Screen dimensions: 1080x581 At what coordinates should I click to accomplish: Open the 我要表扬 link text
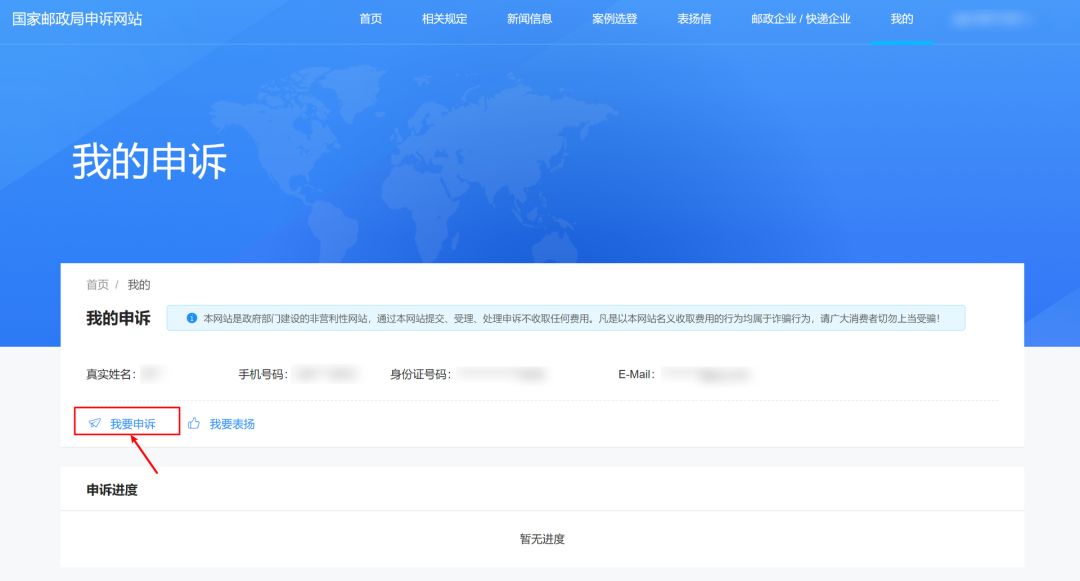(x=232, y=424)
